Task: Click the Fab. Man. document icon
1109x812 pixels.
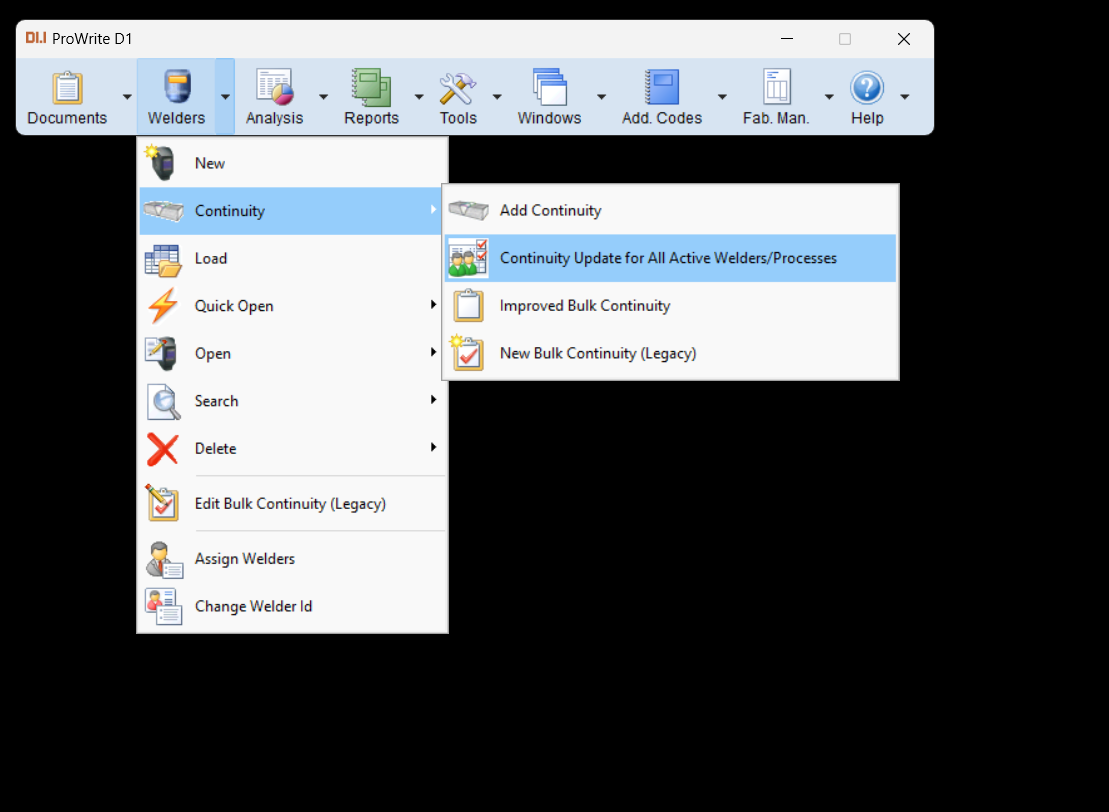Action: click(776, 87)
